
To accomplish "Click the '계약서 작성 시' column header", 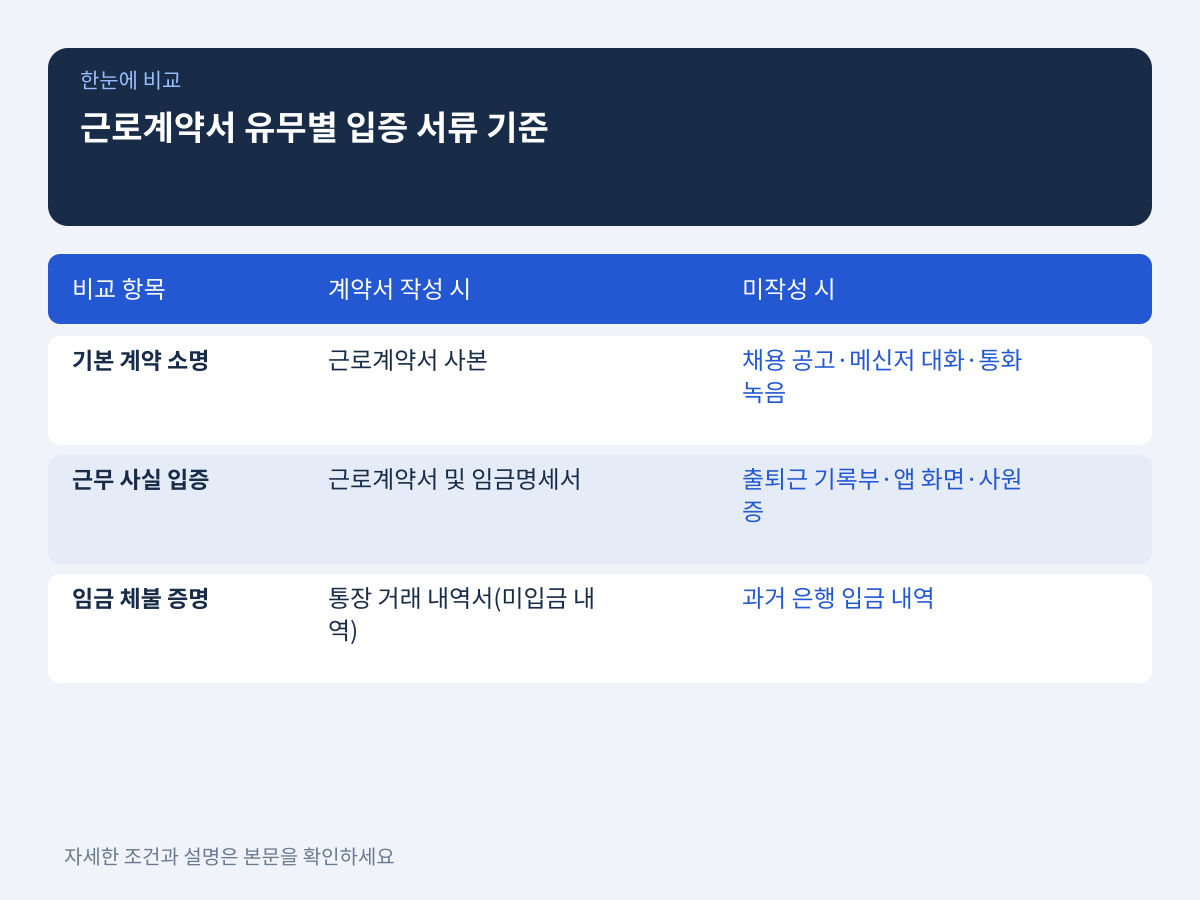I will tap(399, 289).
